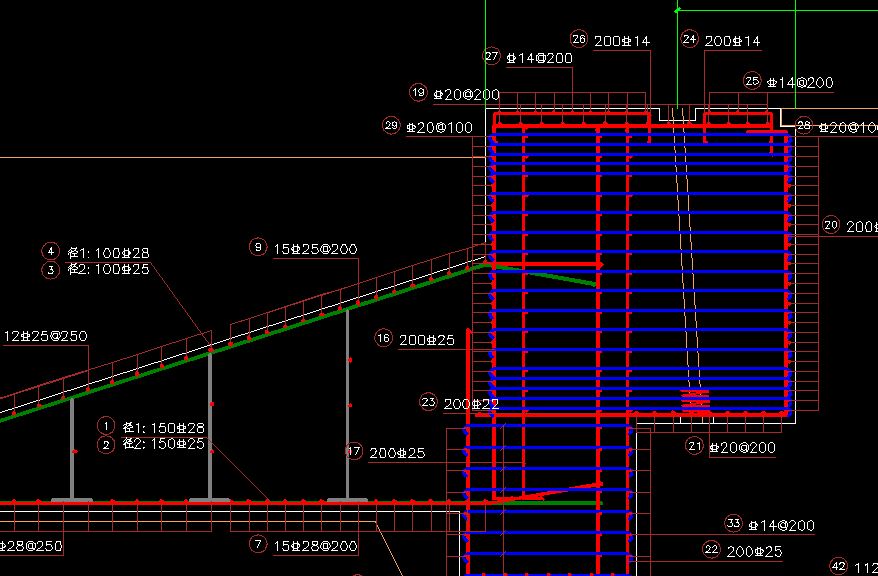Pick the circled number 24 callout

click(x=689, y=39)
